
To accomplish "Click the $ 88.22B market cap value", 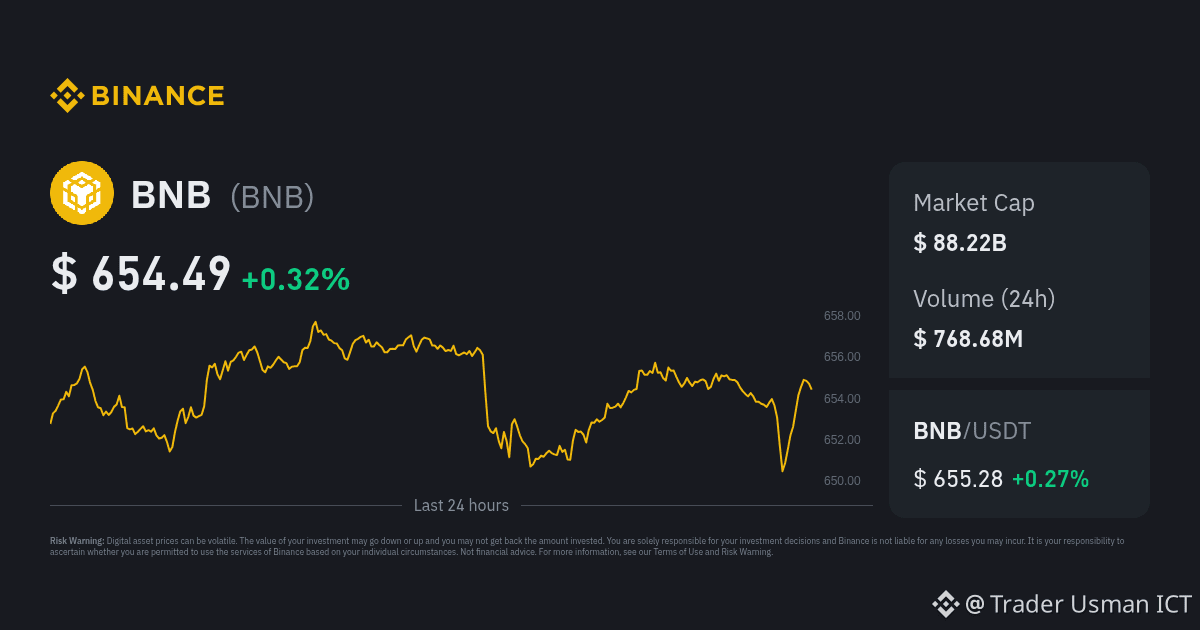I will click(960, 242).
